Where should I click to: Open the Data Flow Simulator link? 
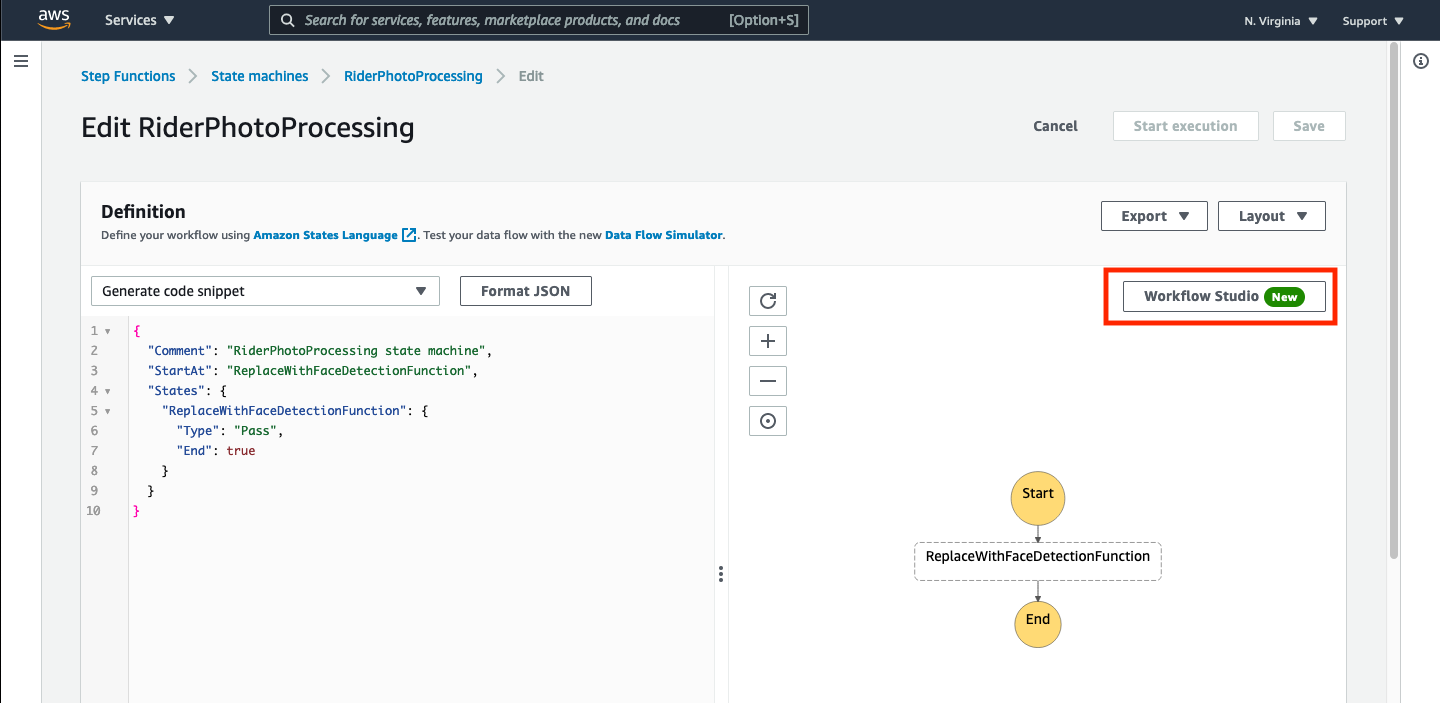(x=663, y=235)
